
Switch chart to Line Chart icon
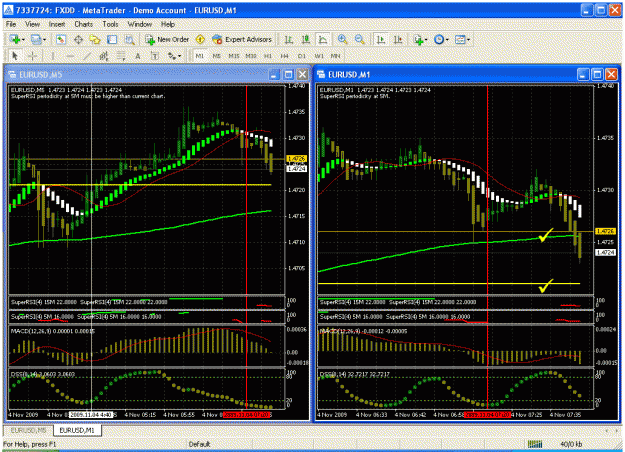[322, 39]
